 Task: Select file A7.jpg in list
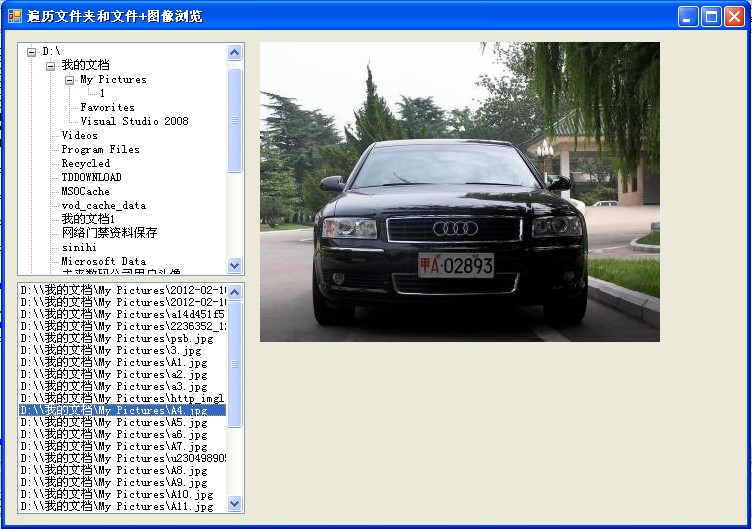pos(122,447)
